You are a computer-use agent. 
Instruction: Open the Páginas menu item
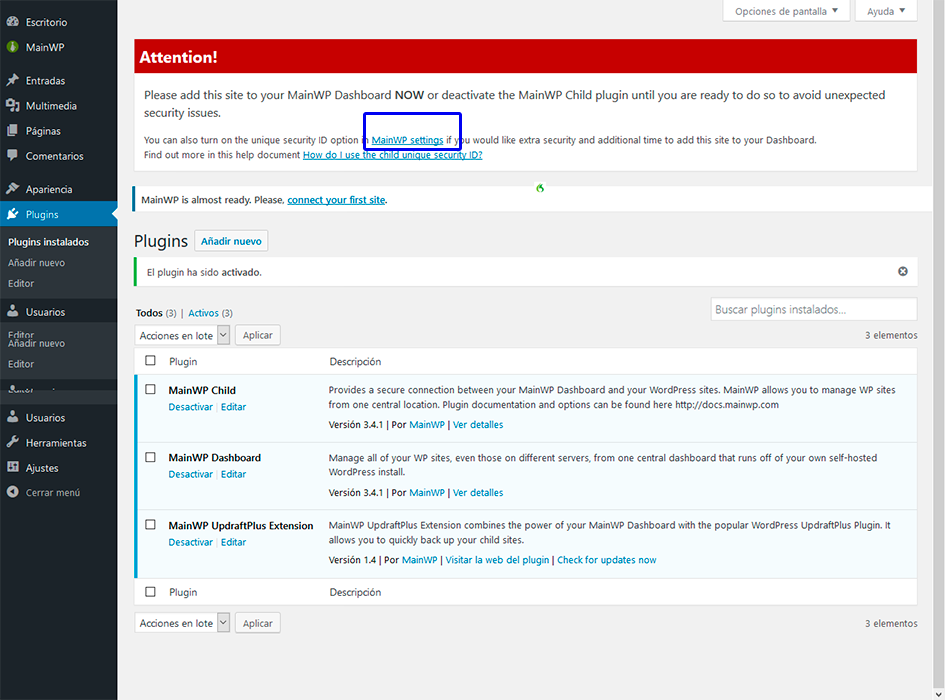[43, 131]
